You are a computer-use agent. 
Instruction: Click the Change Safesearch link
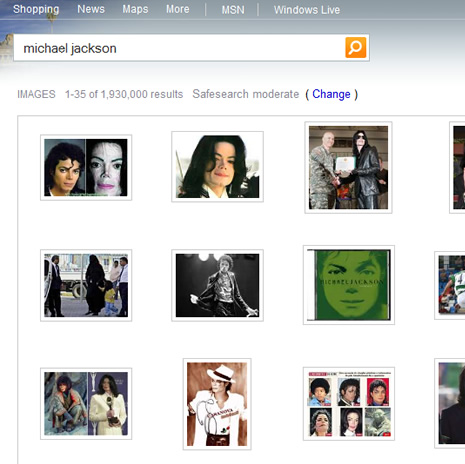[331, 94]
